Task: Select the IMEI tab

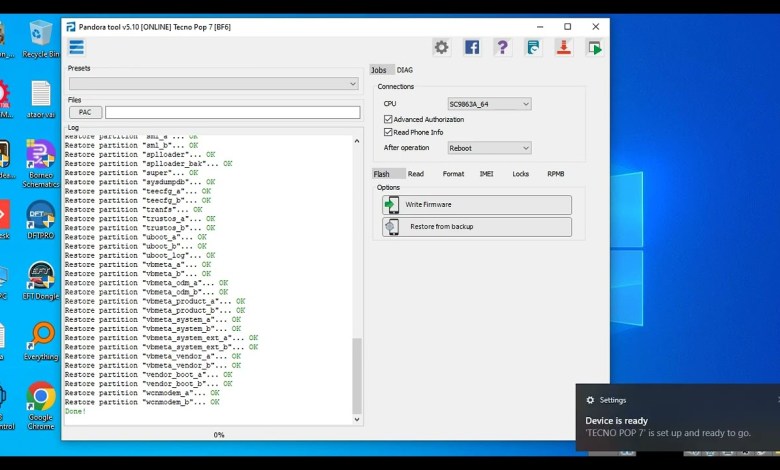Action: pyautogui.click(x=486, y=174)
